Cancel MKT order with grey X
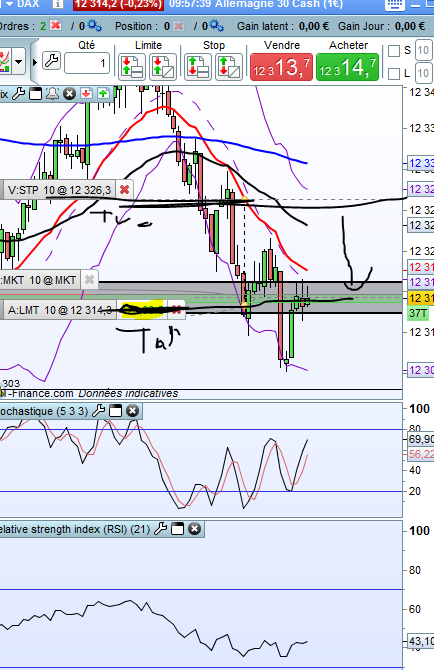This screenshot has height=670, width=434. tap(89, 280)
